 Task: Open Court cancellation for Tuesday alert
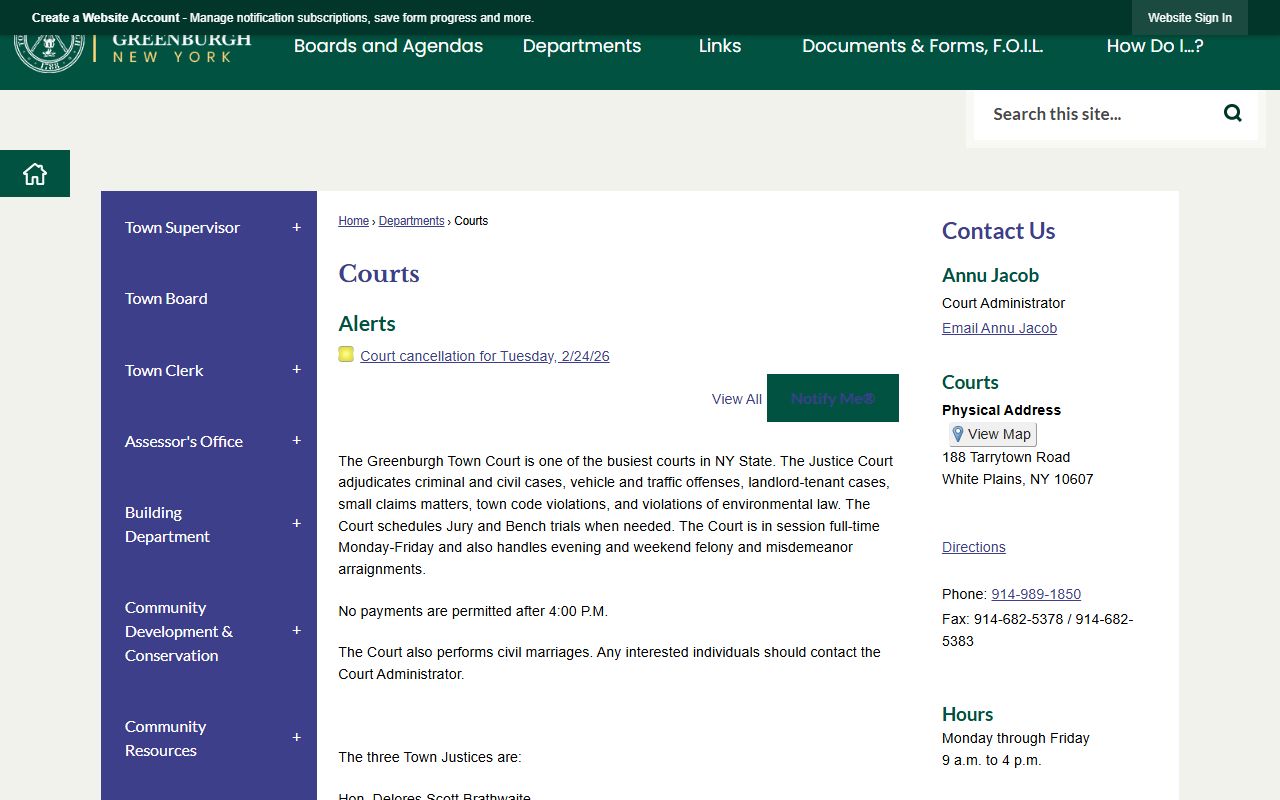(485, 356)
